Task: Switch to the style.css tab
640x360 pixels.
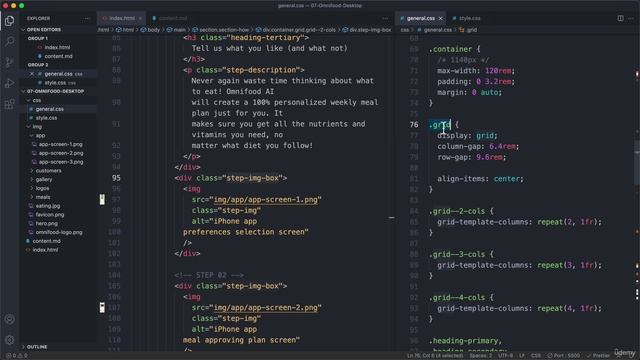Action: coord(469,18)
